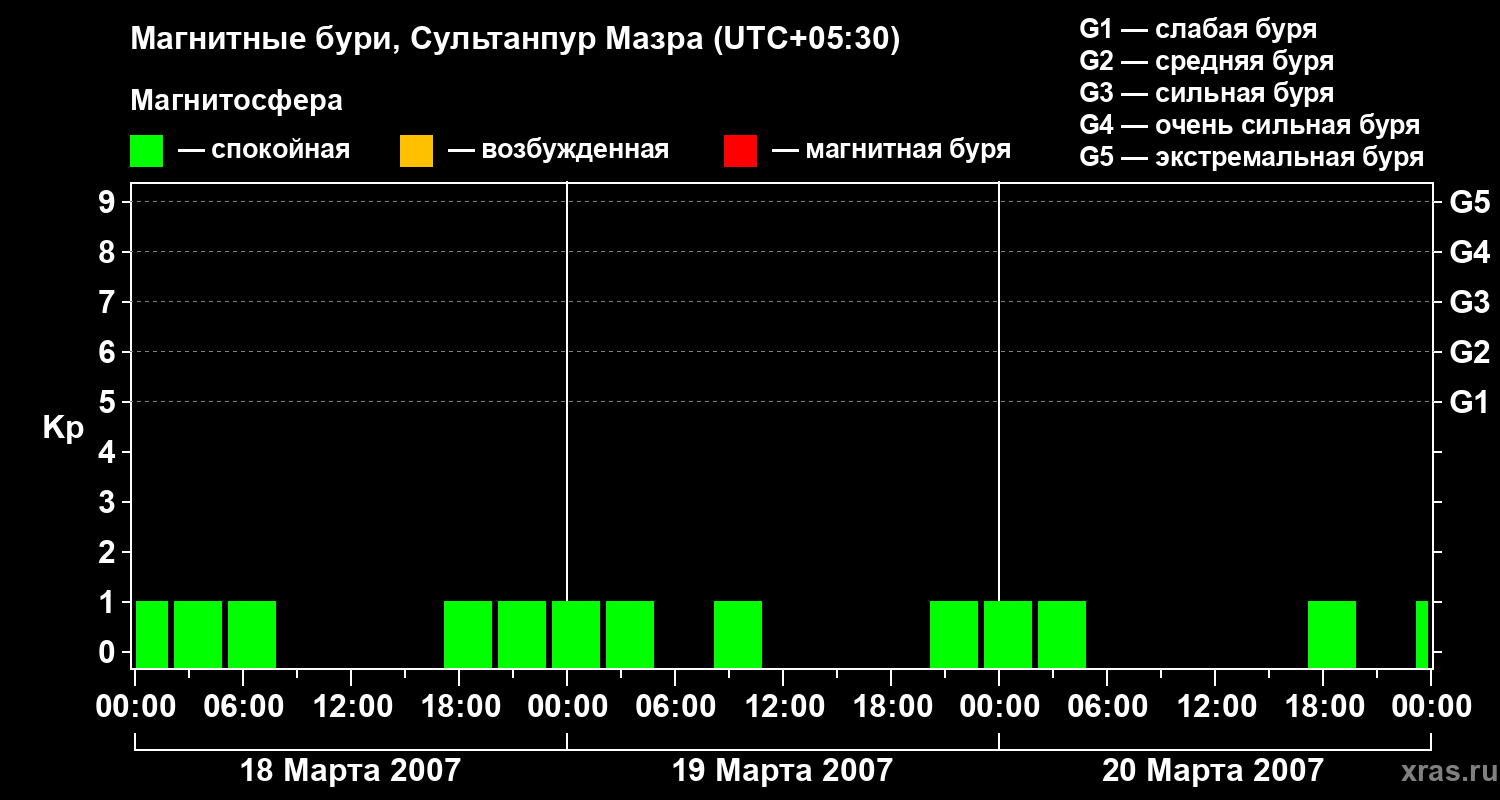Click the green bar above 18:00 on 18 March
Viewport: 1500px width, 800px height.
468,634
